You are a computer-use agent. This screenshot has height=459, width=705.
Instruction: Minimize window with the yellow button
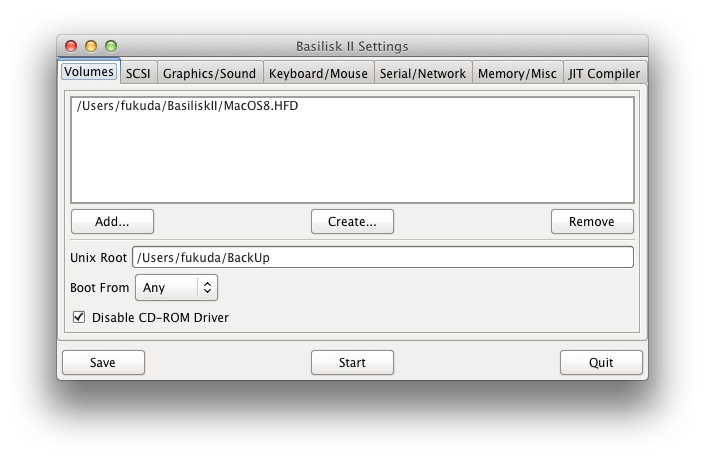click(x=91, y=46)
